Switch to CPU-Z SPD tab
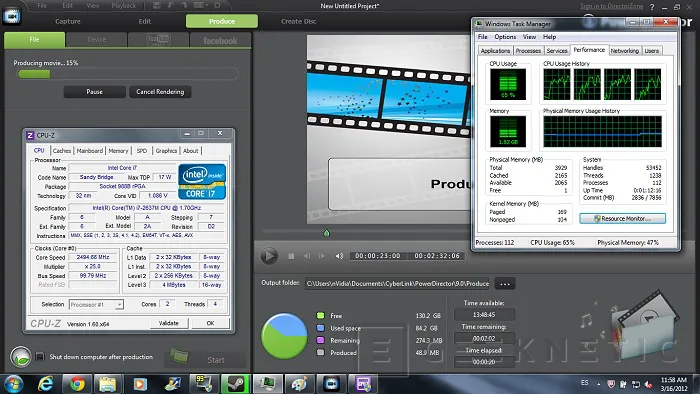700x394 pixels. point(142,151)
